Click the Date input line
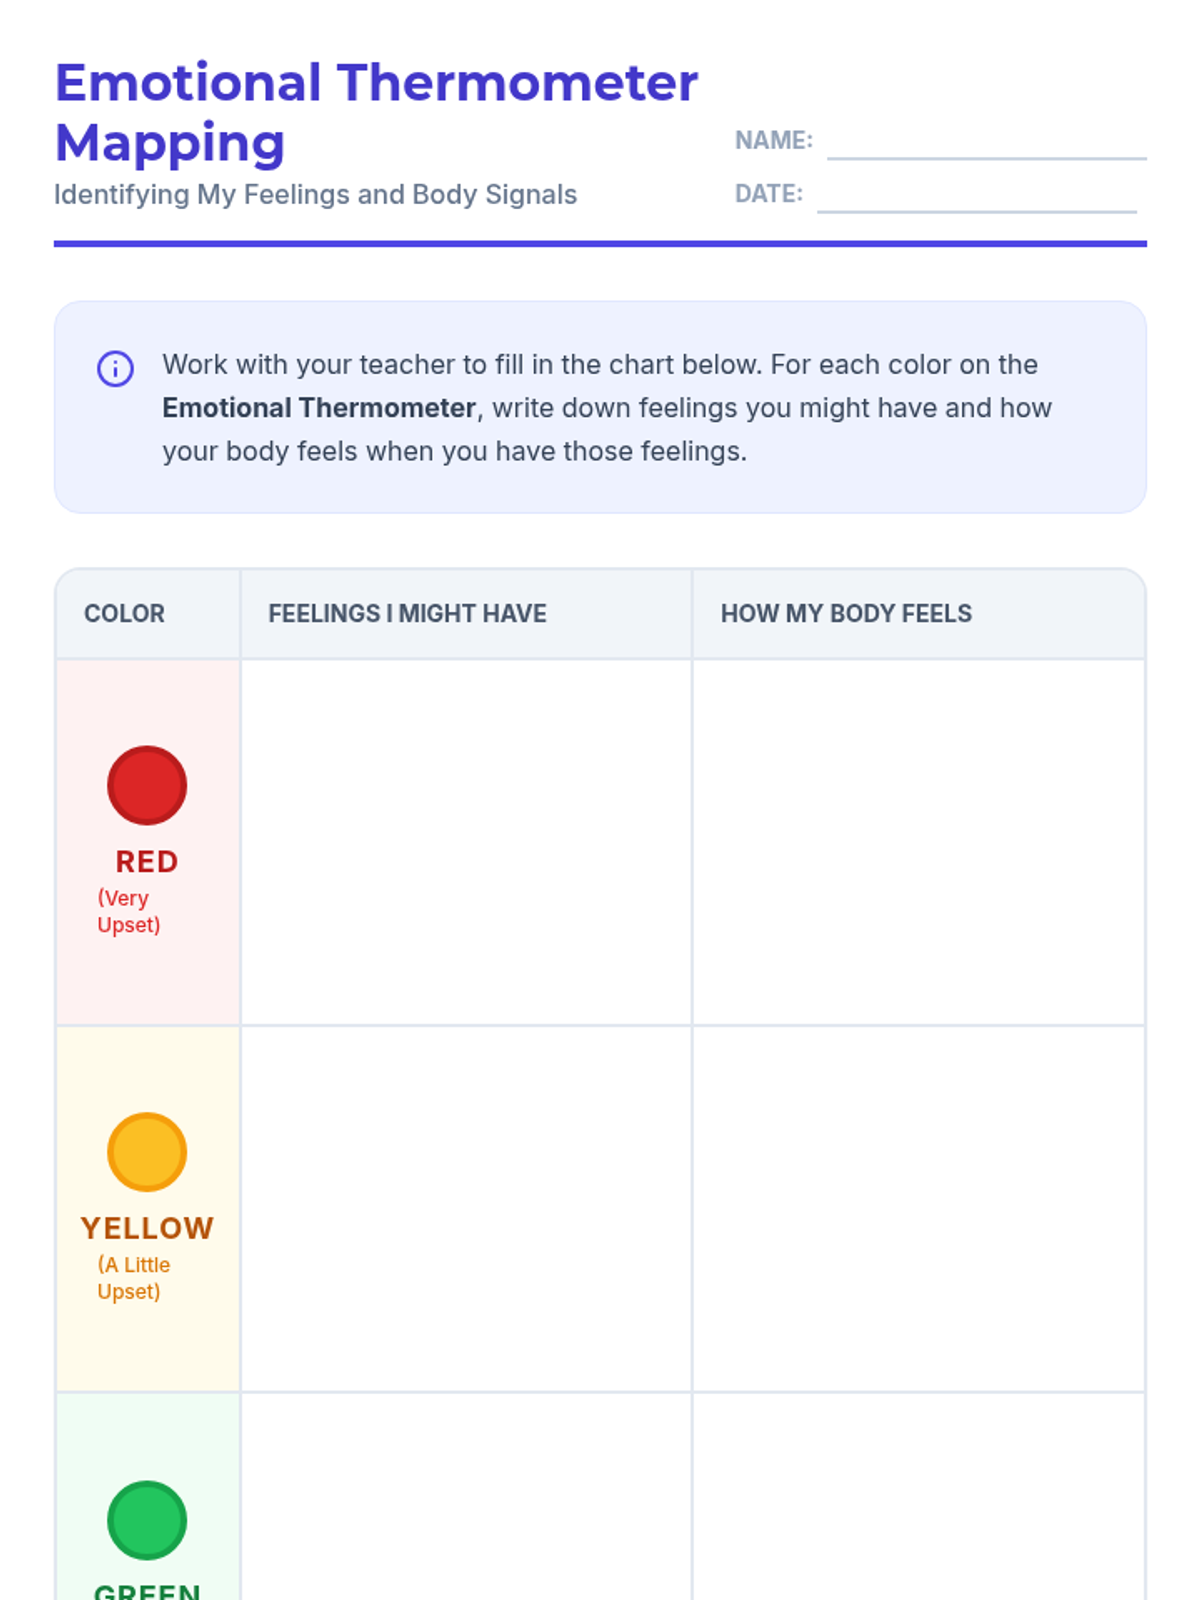The width and height of the screenshot is (1200, 1600). click(976, 197)
